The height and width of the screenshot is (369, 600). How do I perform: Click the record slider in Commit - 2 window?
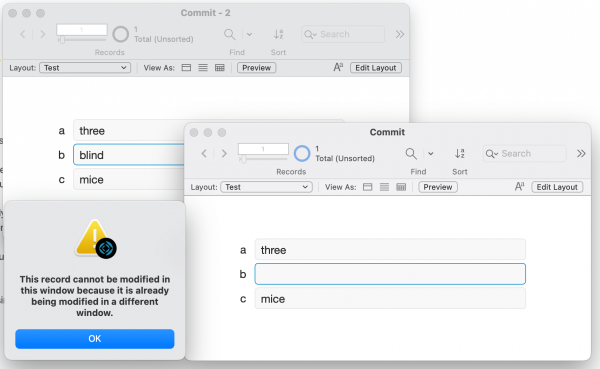click(81, 39)
